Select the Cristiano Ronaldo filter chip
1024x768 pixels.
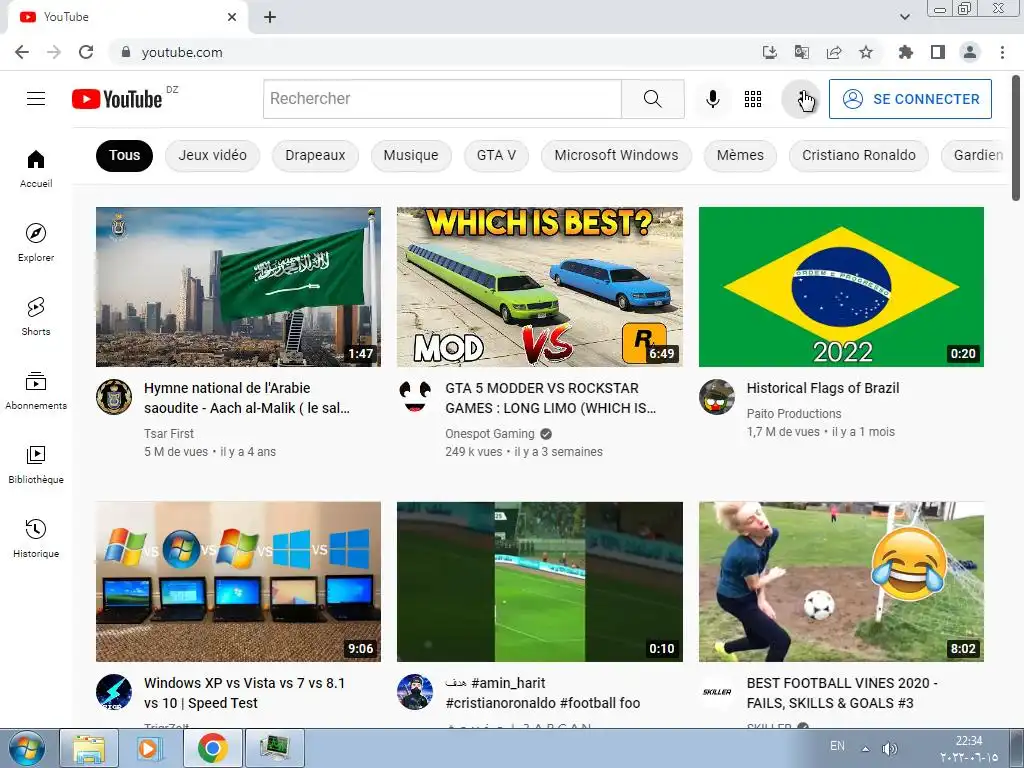[x=859, y=155]
